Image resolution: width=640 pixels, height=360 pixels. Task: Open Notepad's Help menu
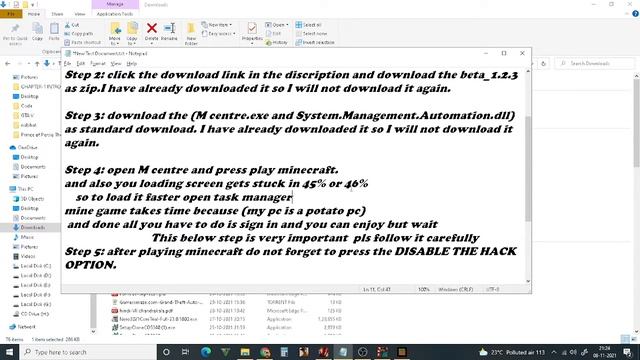pyautogui.click(x=131, y=64)
